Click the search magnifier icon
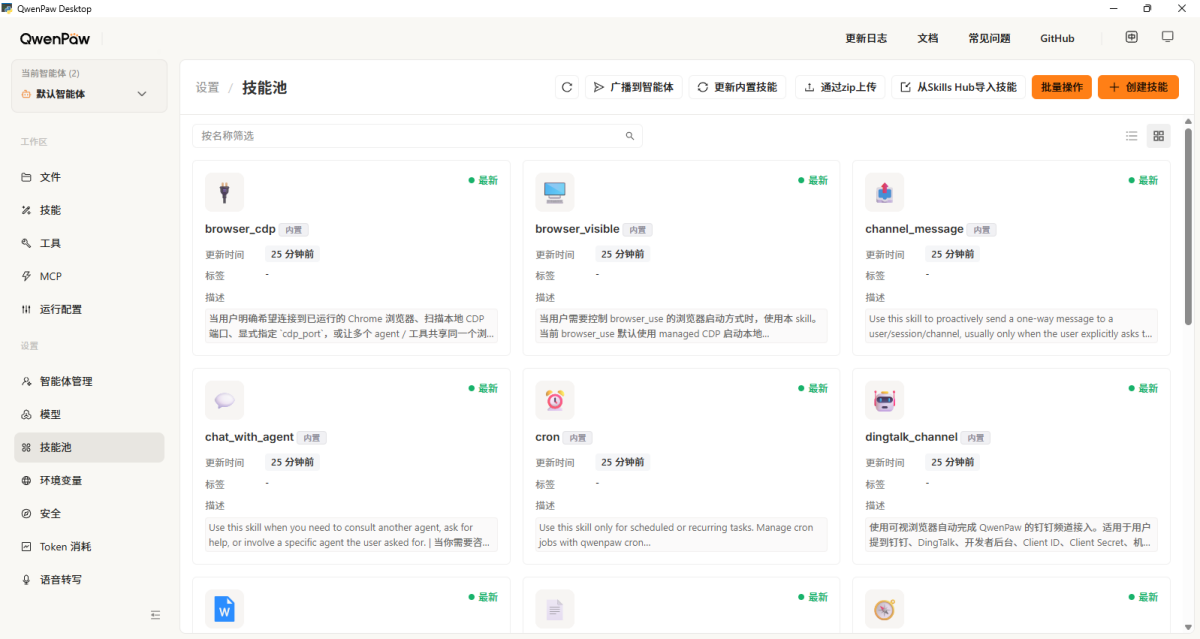Screen dimensions: 1200x639 pos(630,136)
